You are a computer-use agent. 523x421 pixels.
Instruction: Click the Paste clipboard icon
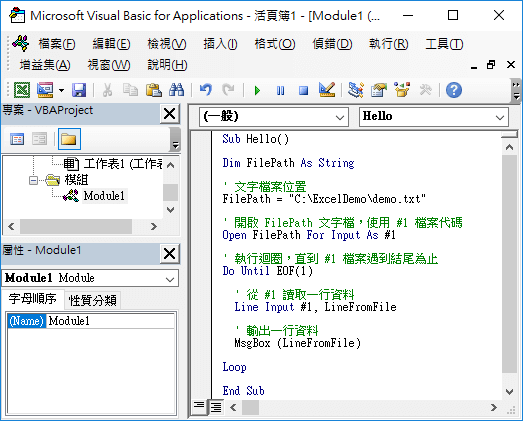(153, 90)
